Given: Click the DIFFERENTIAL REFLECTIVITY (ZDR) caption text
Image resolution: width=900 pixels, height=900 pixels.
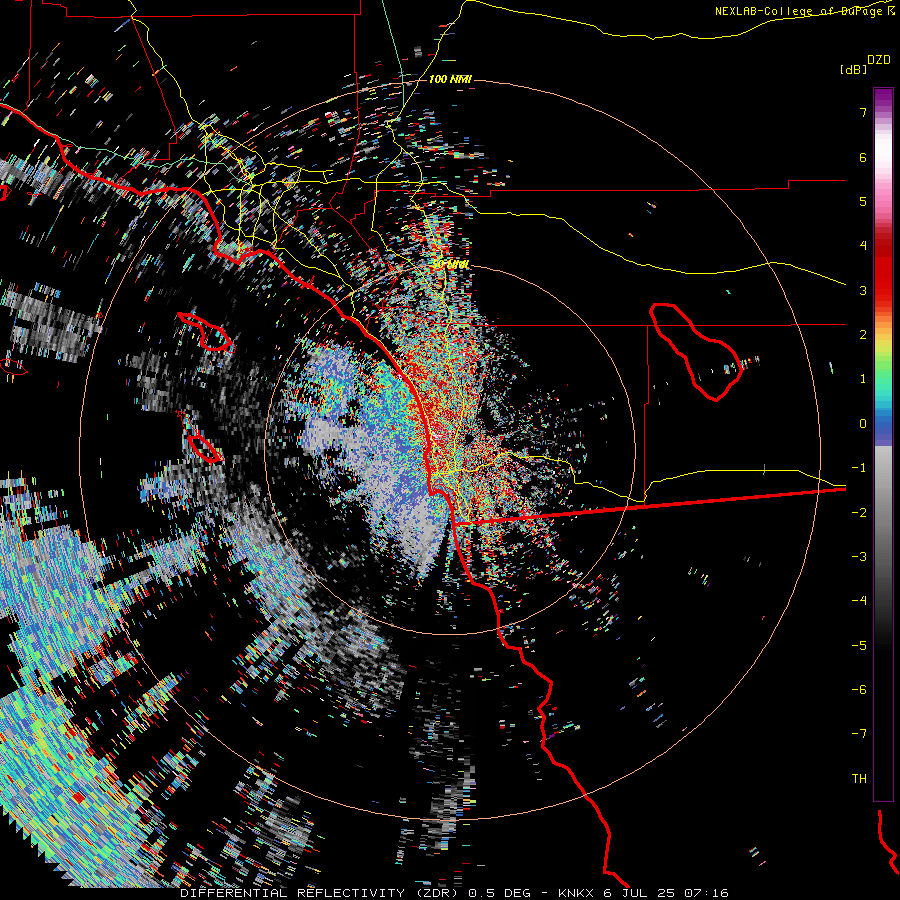Looking at the screenshot, I should [319, 893].
